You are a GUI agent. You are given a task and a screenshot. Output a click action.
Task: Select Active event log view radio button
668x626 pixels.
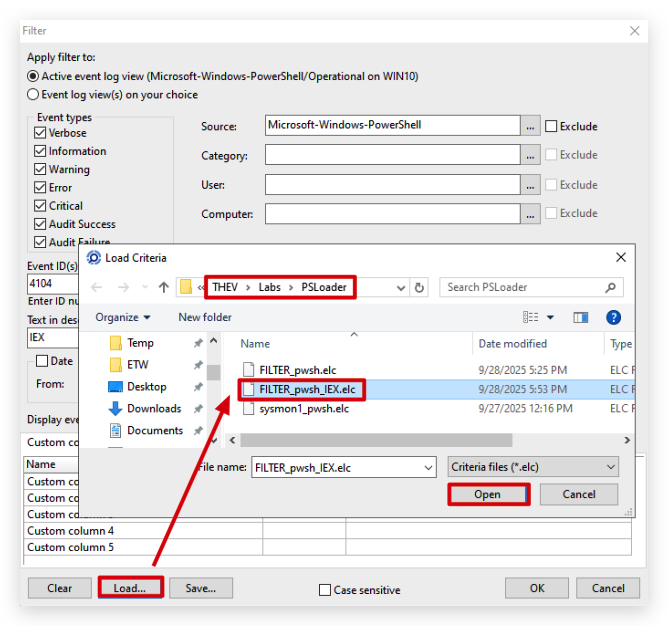33,77
